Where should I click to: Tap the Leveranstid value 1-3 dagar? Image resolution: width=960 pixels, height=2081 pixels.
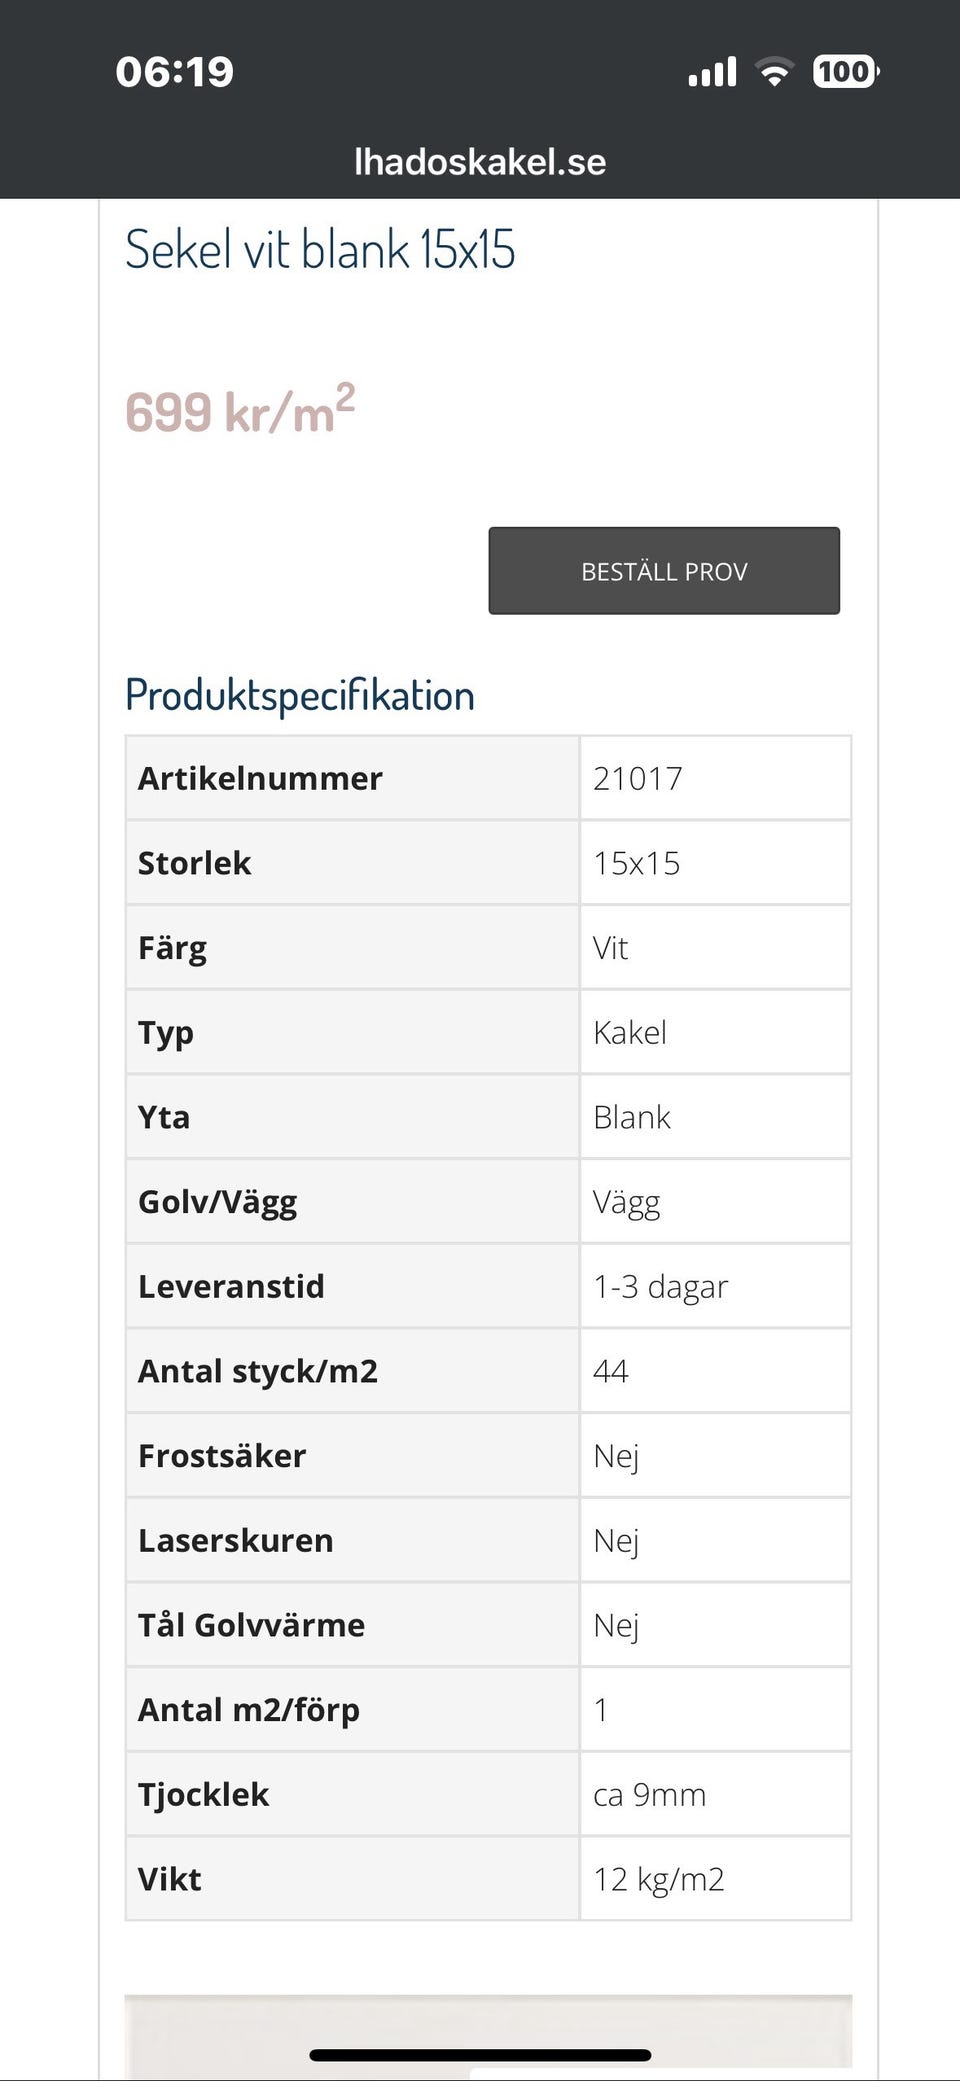tap(662, 1287)
